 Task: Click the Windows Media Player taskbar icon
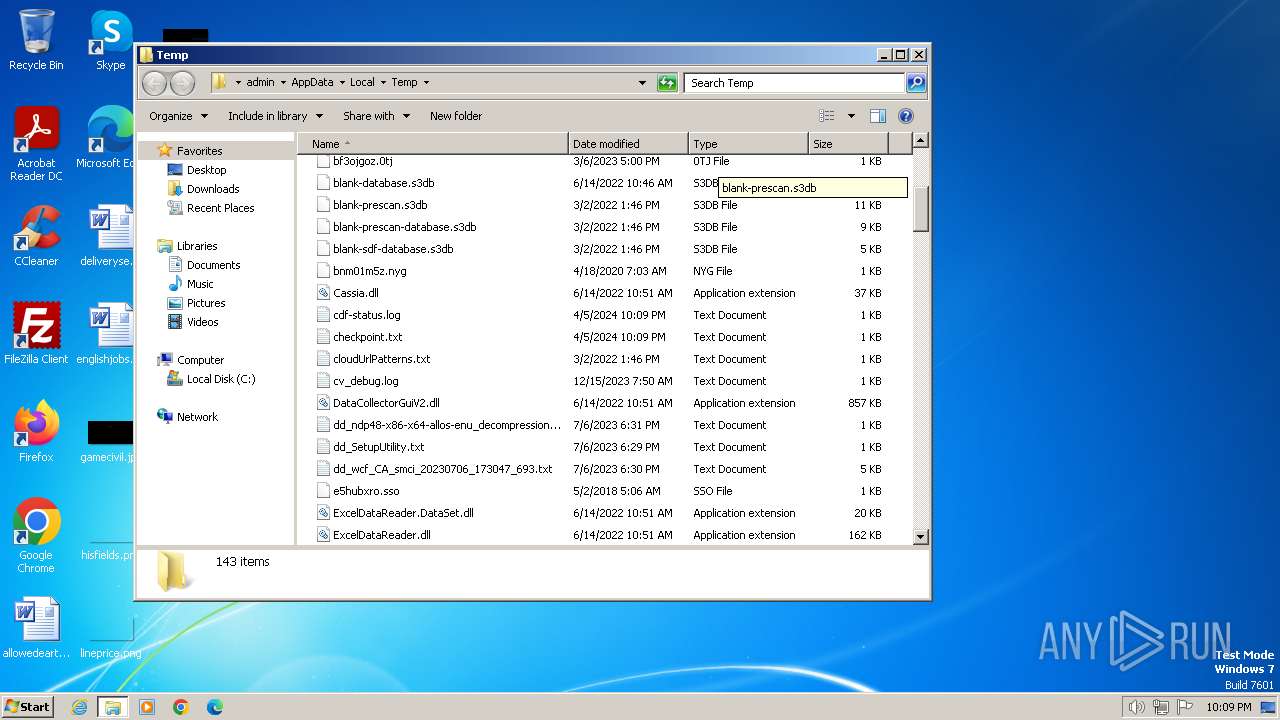pyautogui.click(x=147, y=707)
